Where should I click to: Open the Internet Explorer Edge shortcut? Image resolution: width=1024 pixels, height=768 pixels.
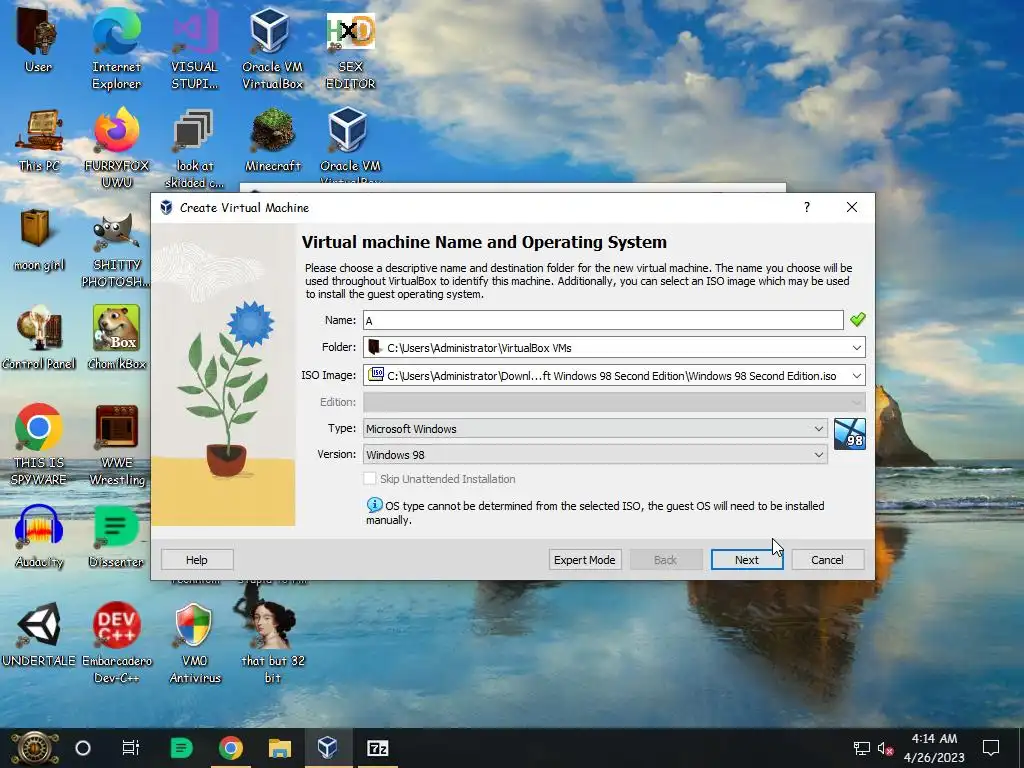pos(116,47)
